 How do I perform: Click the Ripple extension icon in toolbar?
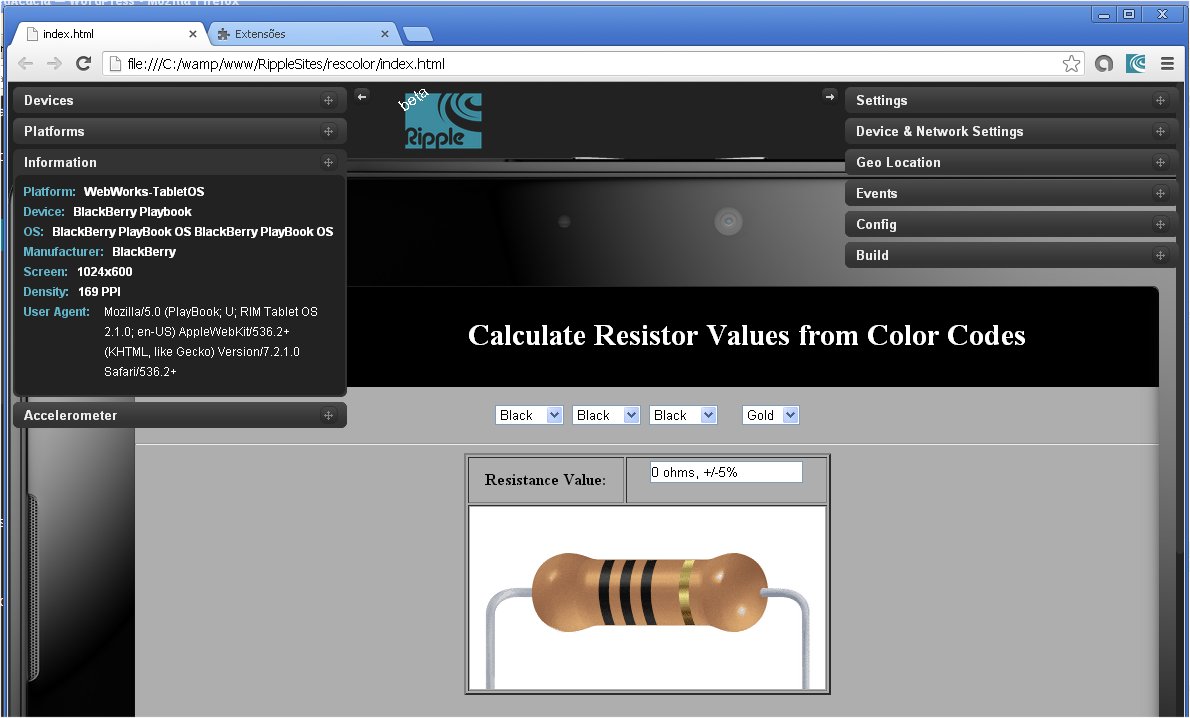pyautogui.click(x=1136, y=64)
